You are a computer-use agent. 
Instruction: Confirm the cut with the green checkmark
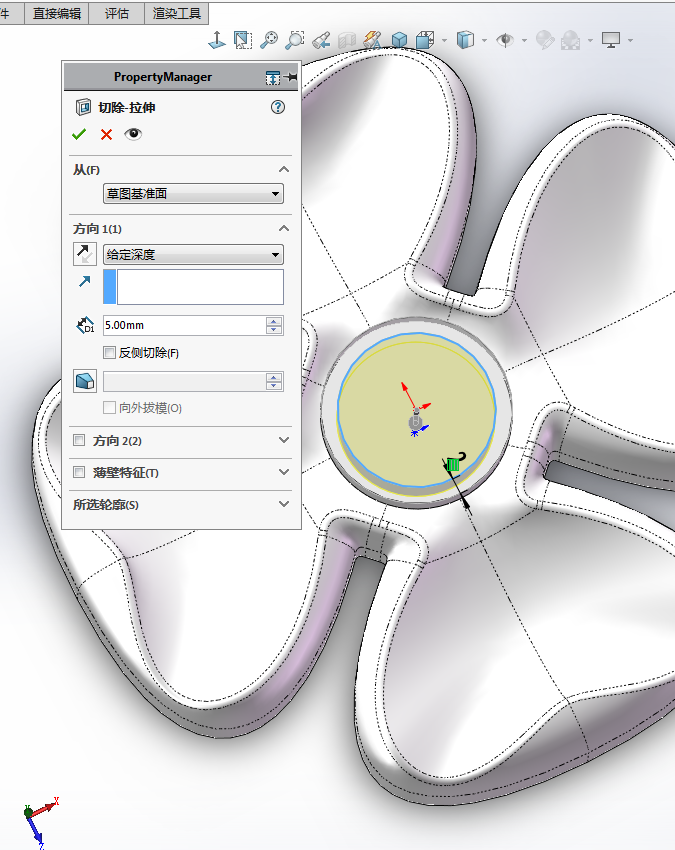[x=79, y=134]
